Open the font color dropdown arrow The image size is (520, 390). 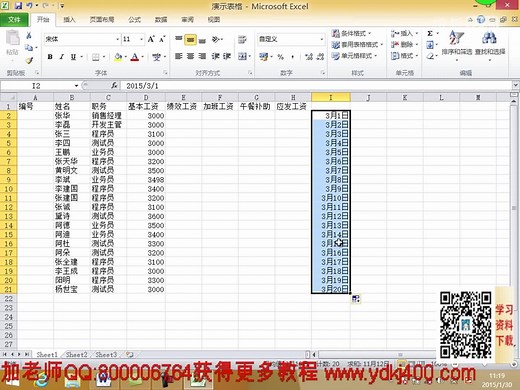point(143,57)
